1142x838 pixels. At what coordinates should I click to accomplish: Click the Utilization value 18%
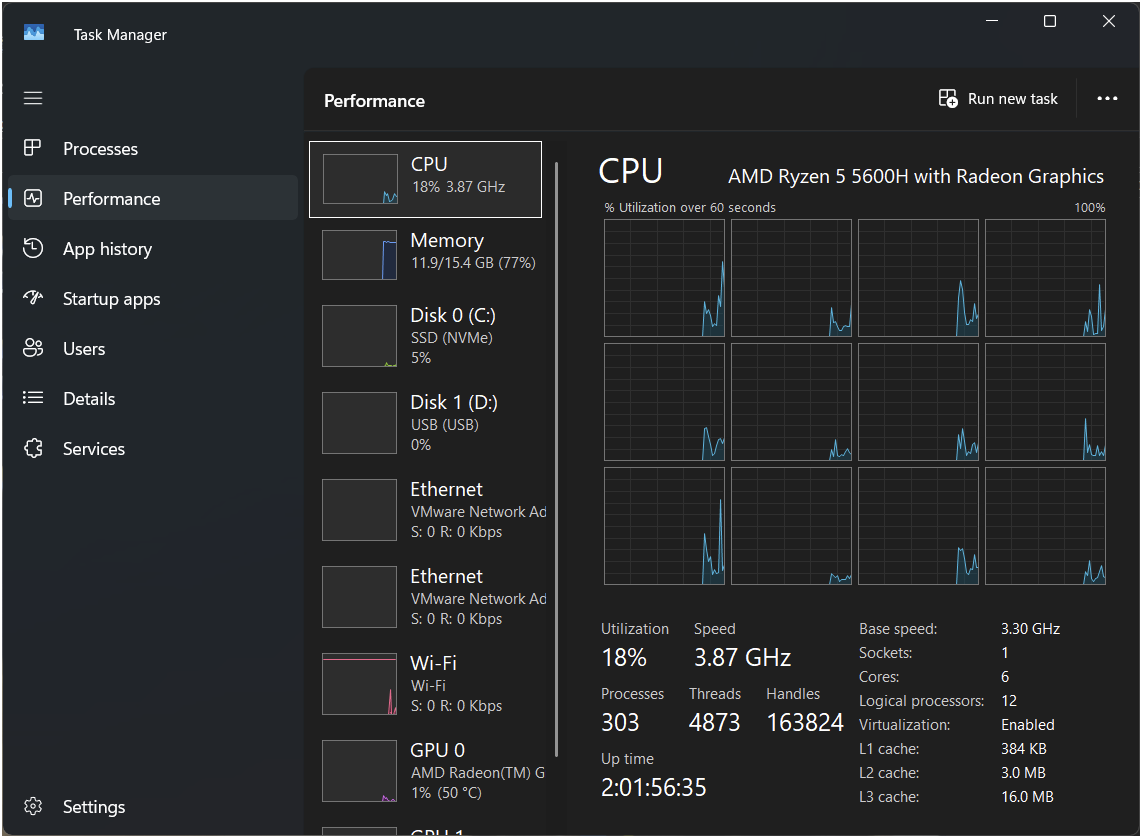pyautogui.click(x=623, y=657)
